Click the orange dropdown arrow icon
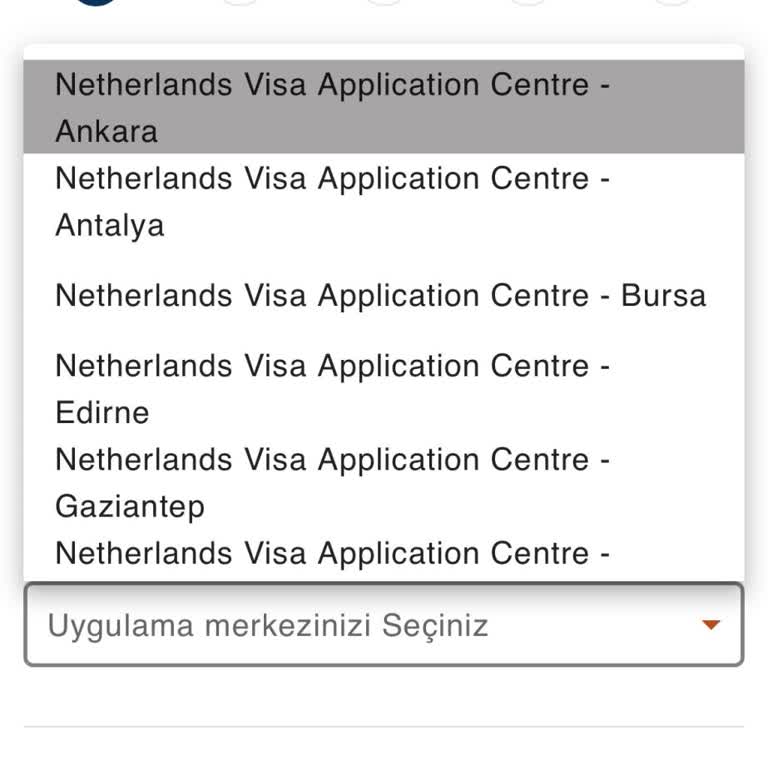Screen dimensions: 768x768 tap(711, 625)
